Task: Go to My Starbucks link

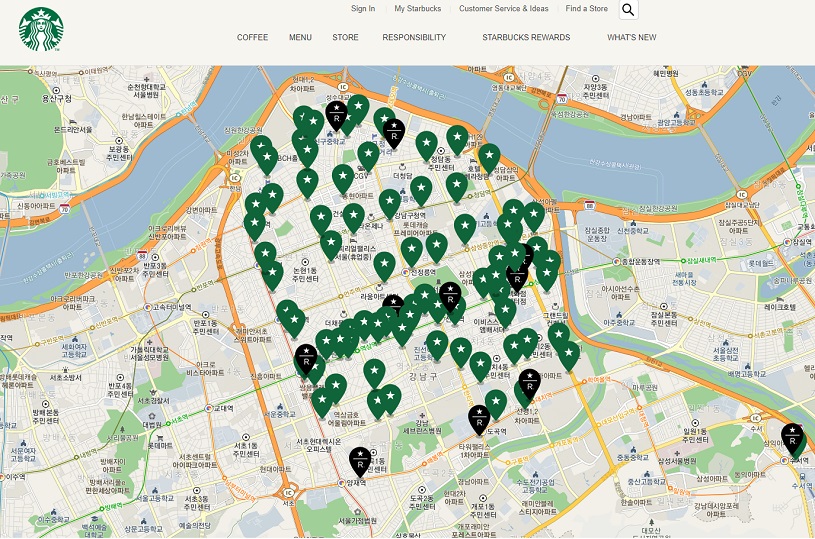Action: tap(417, 8)
